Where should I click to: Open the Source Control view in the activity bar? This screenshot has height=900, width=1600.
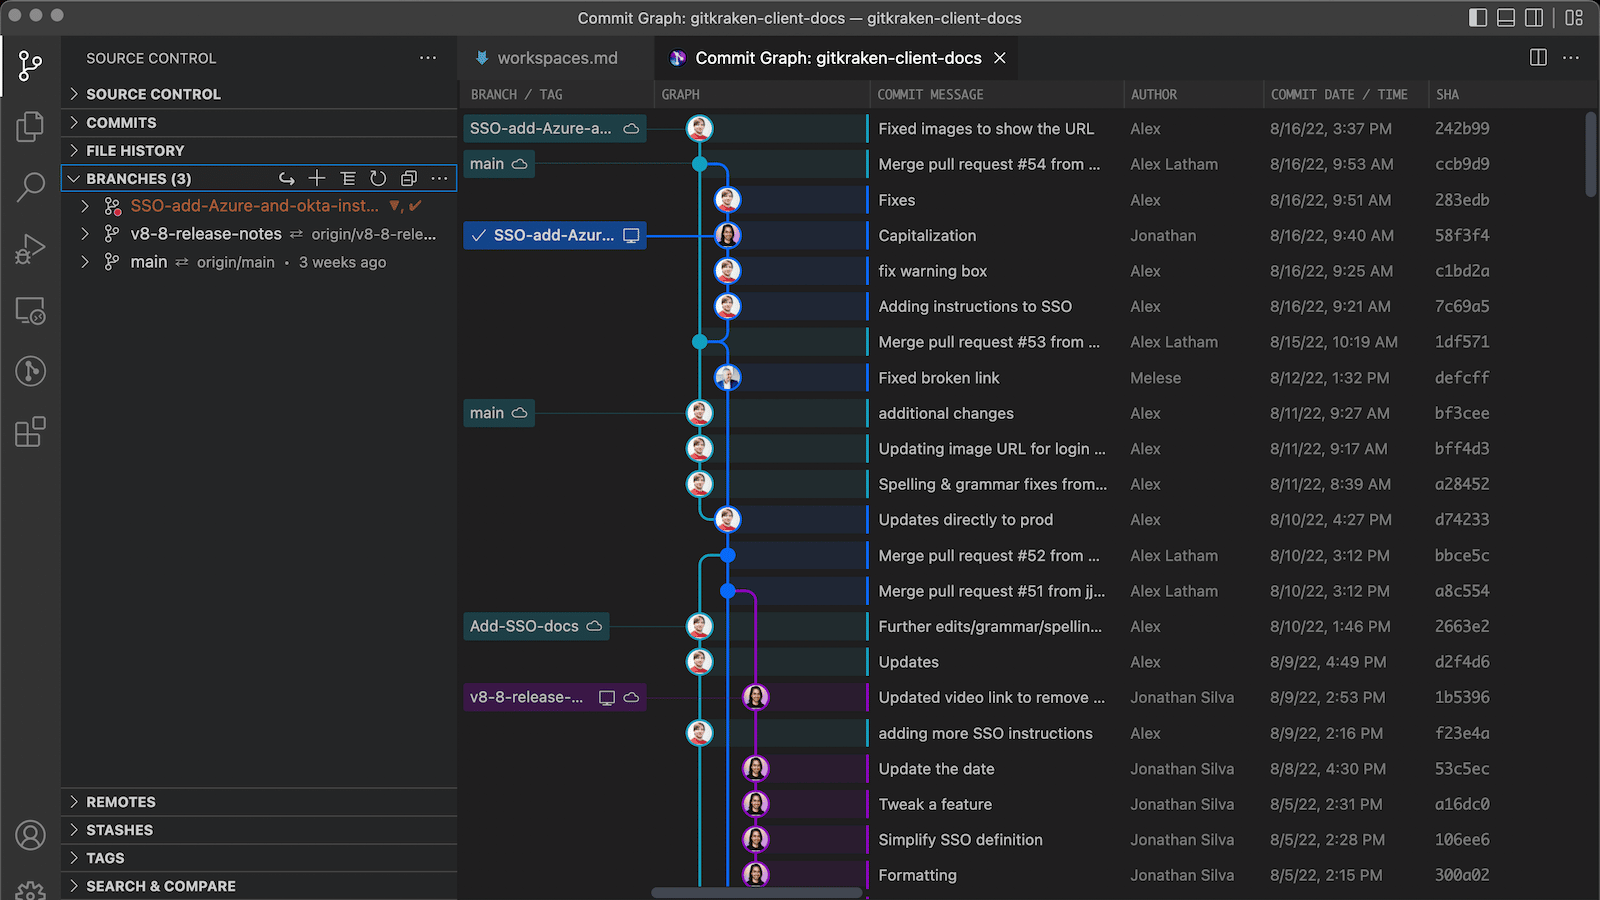[30, 66]
